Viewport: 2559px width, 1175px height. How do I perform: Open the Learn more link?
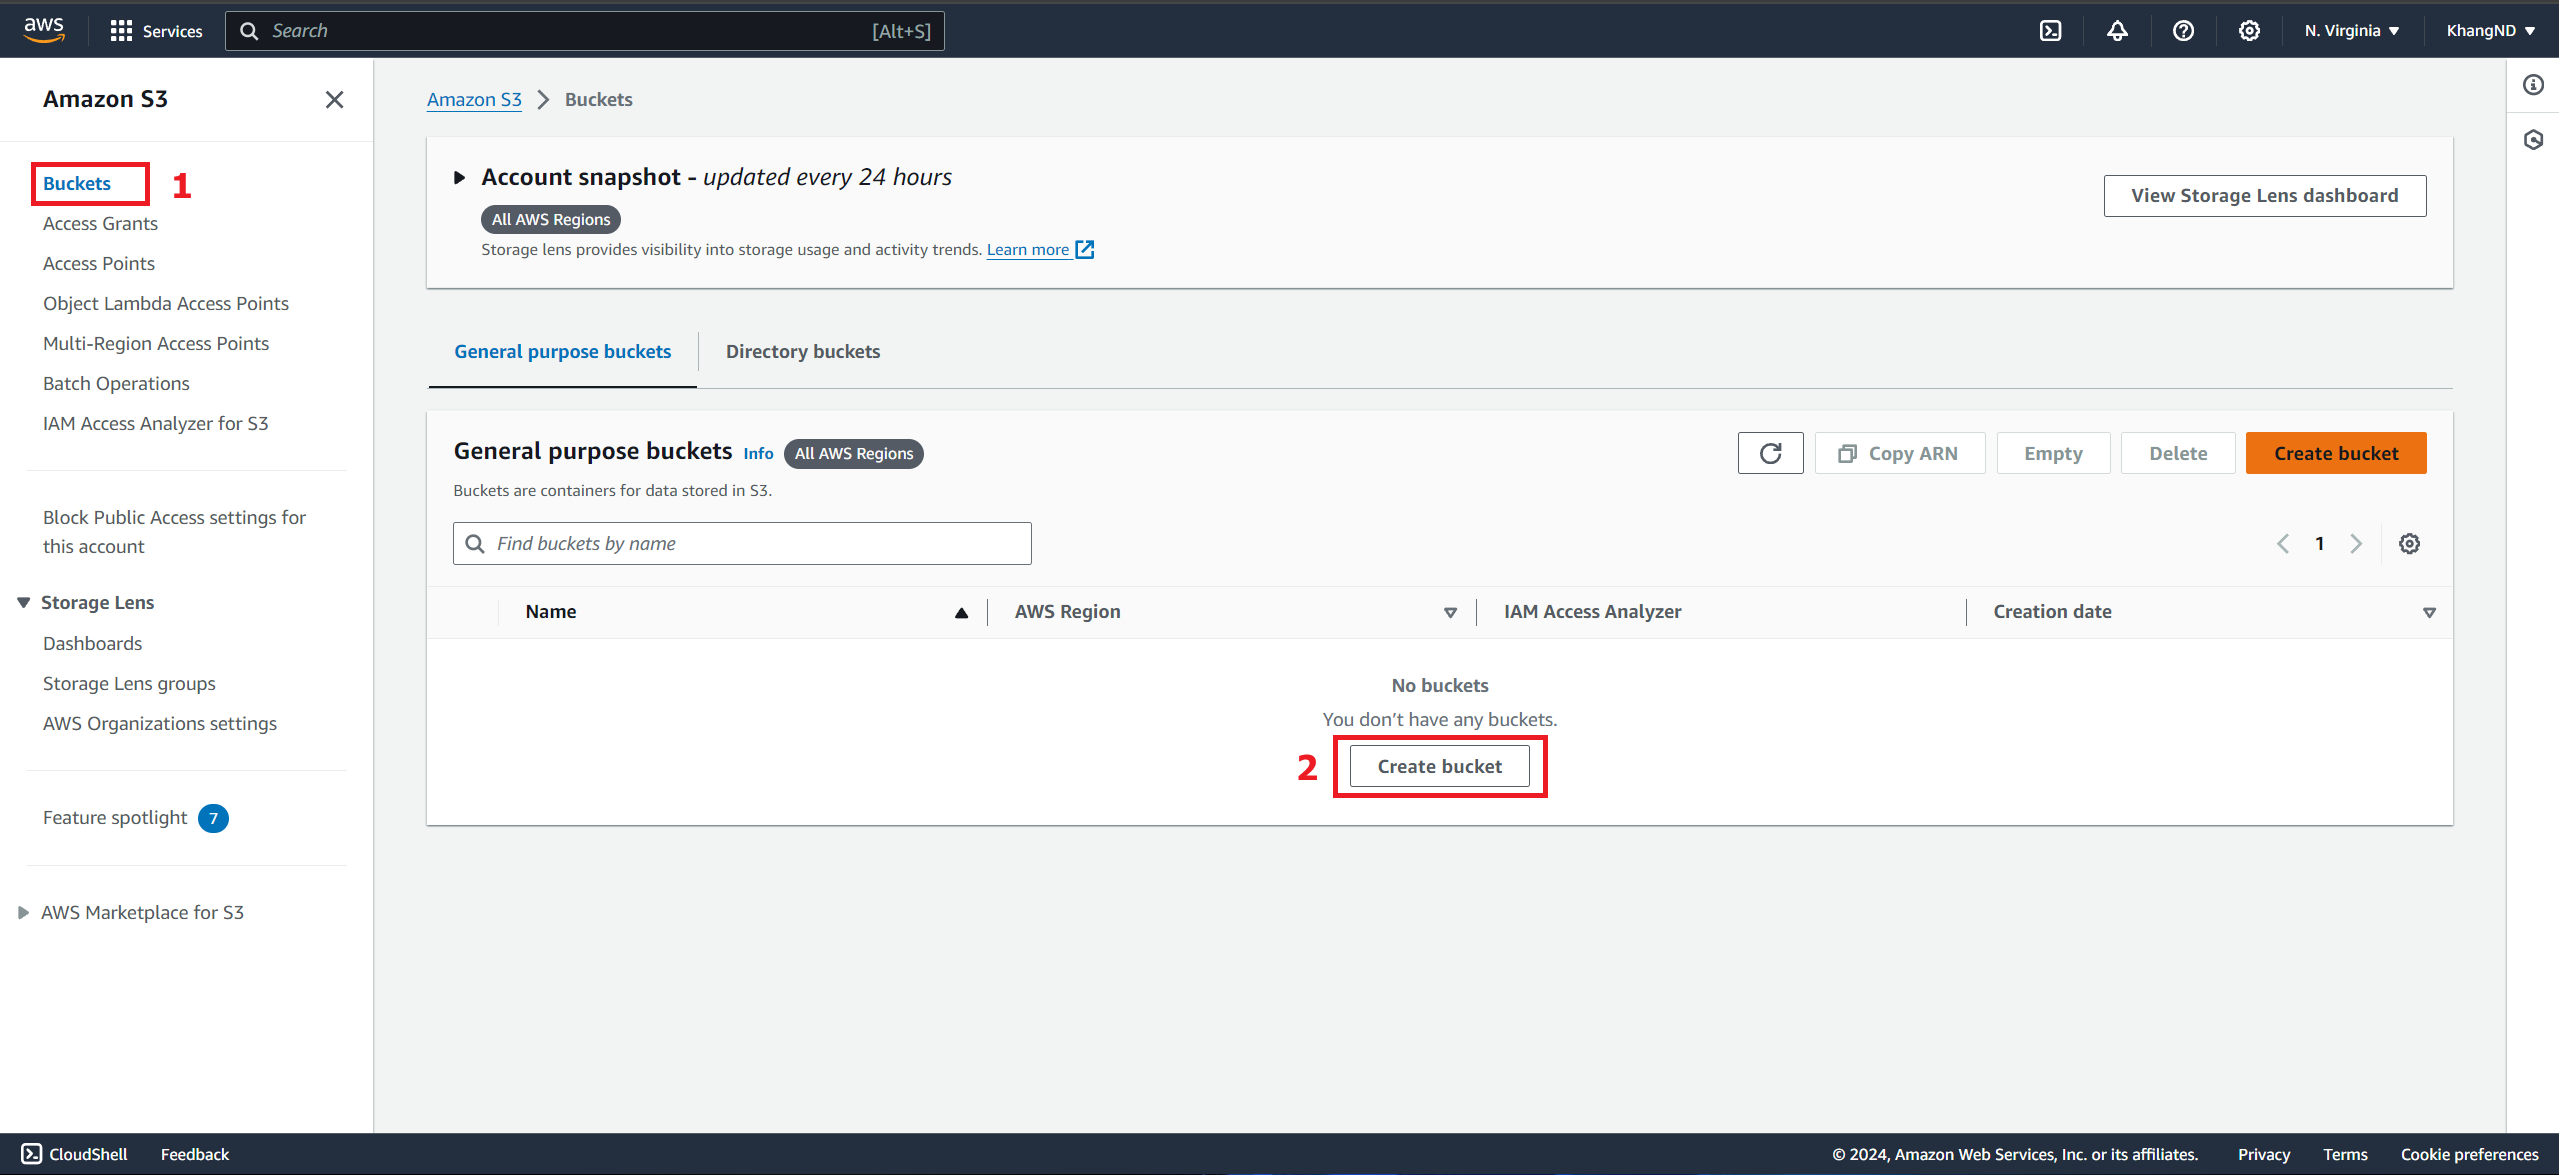point(1040,249)
